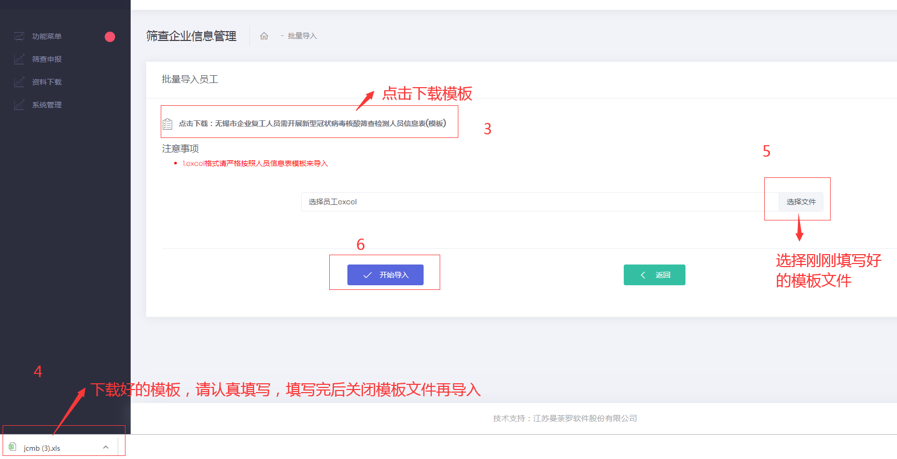Click the Excel file icon for jcmb (3).xls
Image resolution: width=897 pixels, height=459 pixels.
pyautogui.click(x=13, y=447)
